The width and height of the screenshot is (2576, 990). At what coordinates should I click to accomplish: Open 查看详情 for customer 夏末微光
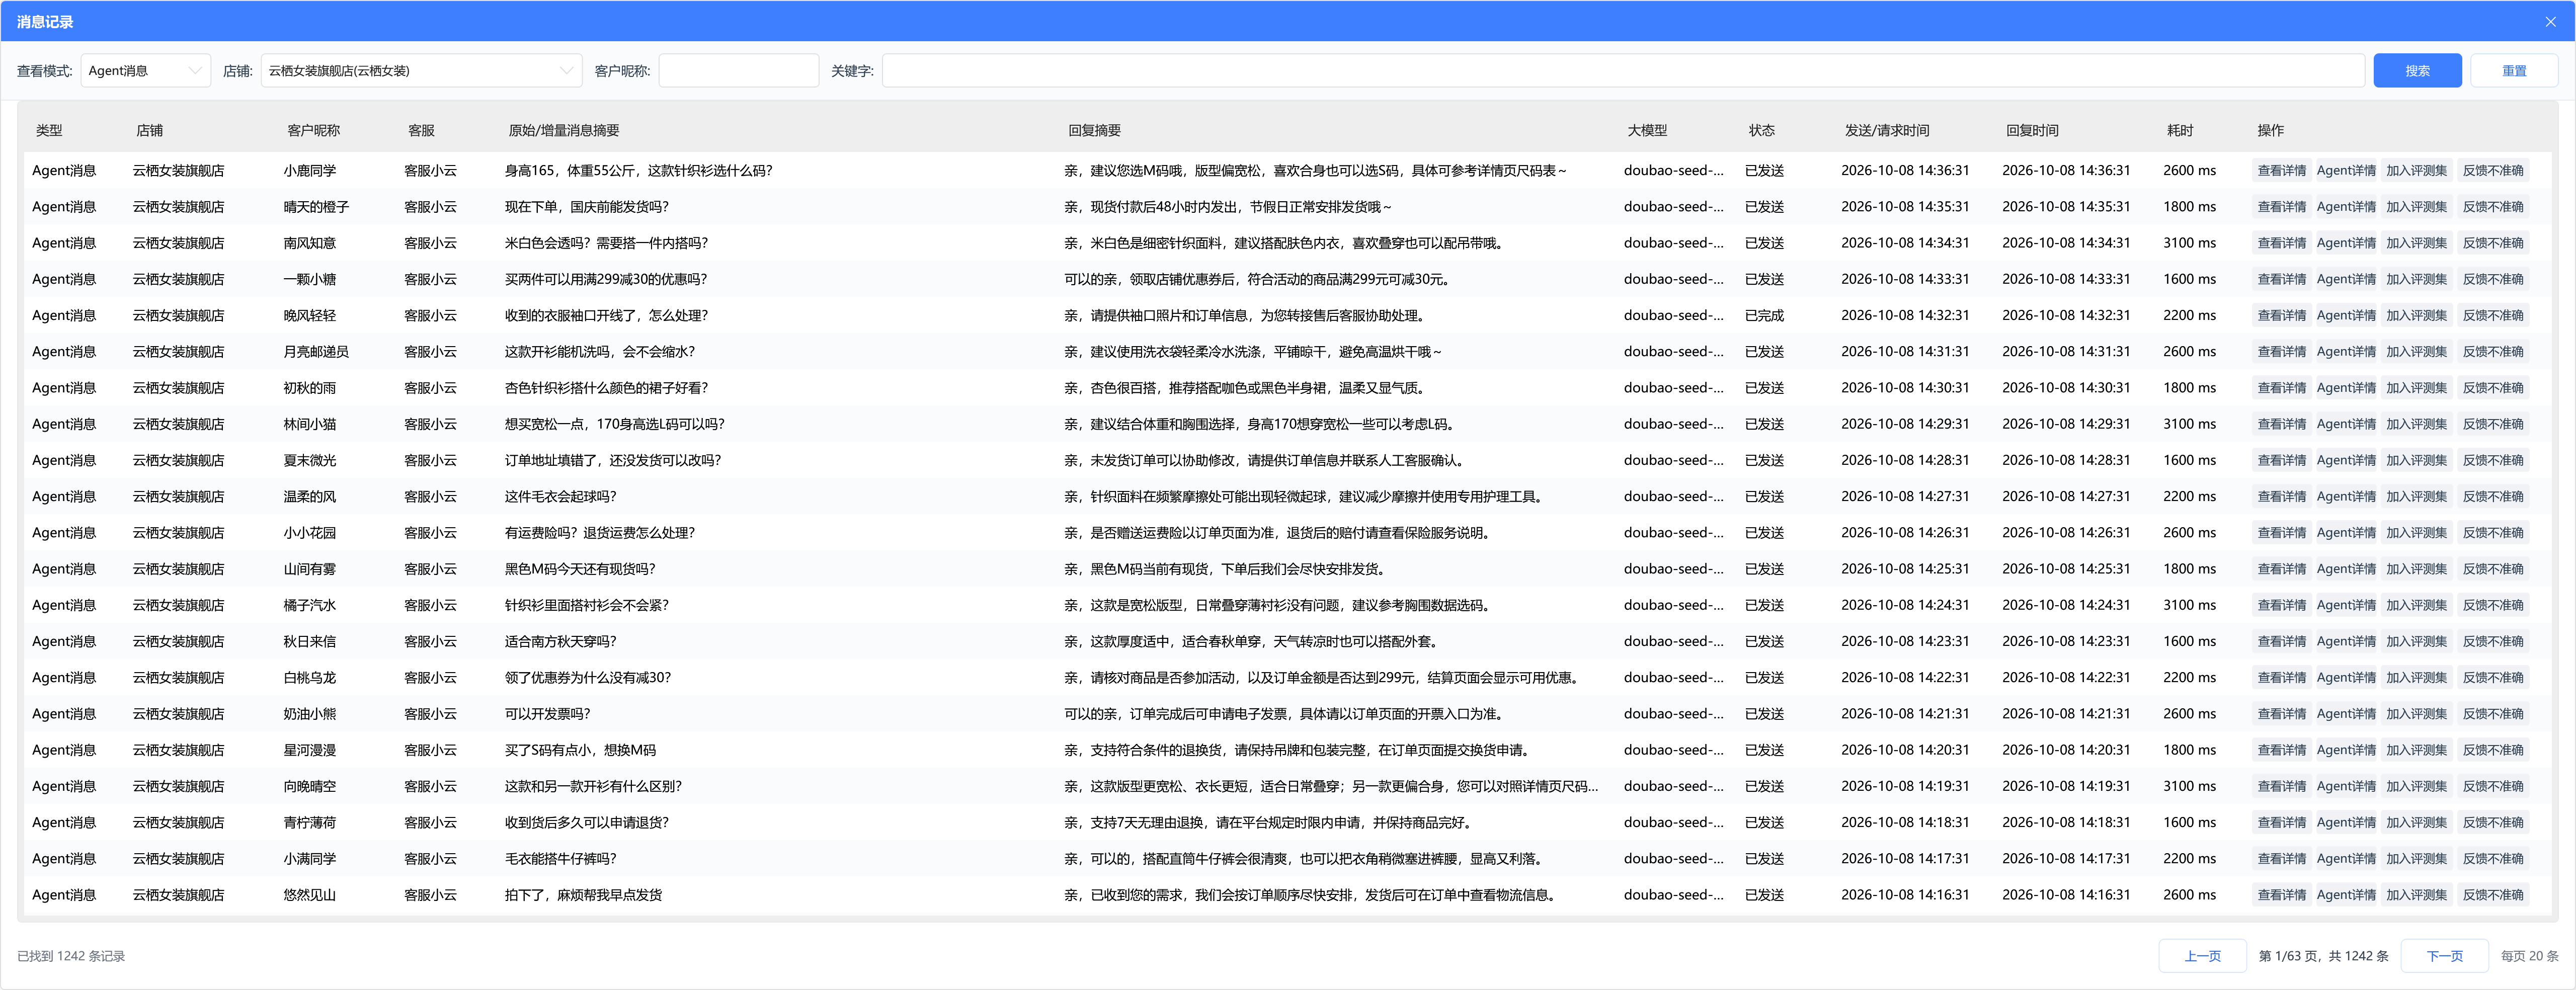[x=2281, y=460]
